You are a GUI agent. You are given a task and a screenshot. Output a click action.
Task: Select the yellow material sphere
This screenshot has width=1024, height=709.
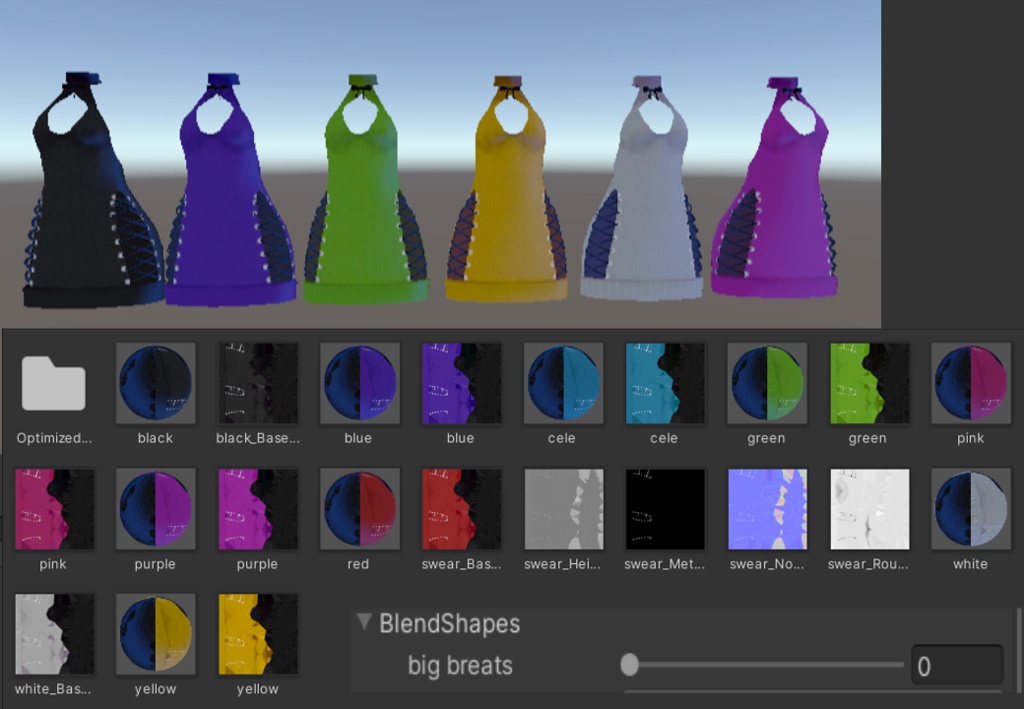(x=155, y=634)
